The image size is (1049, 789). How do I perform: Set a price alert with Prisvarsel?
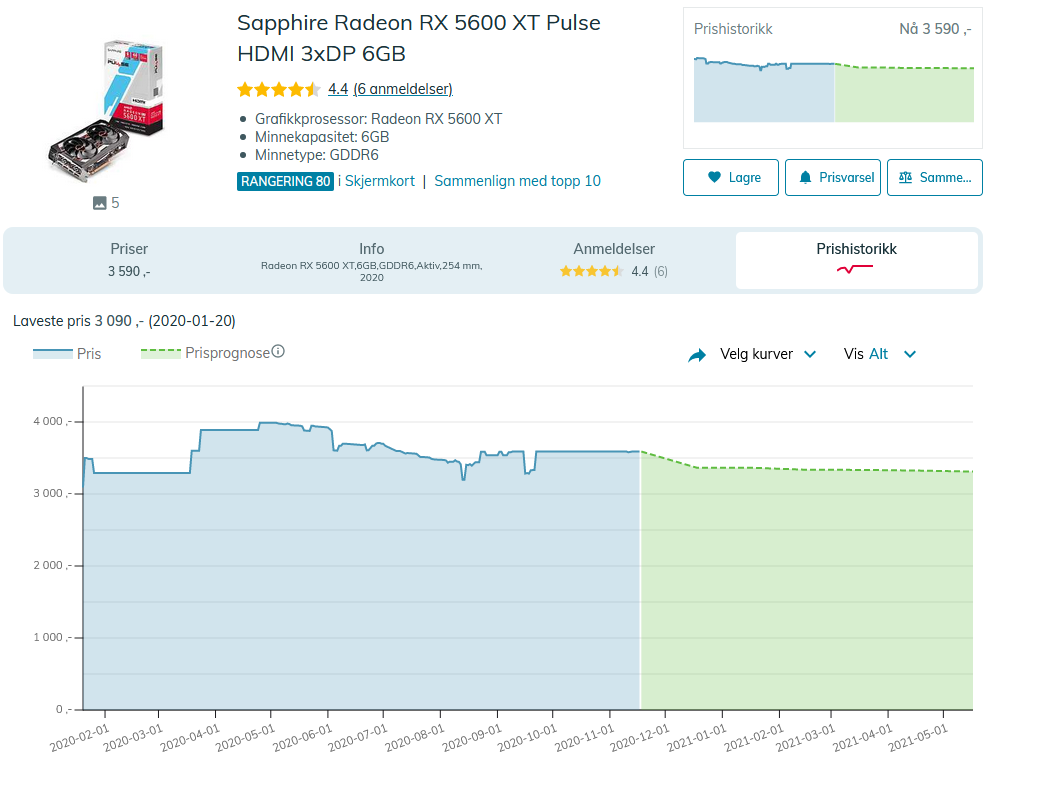click(832, 177)
